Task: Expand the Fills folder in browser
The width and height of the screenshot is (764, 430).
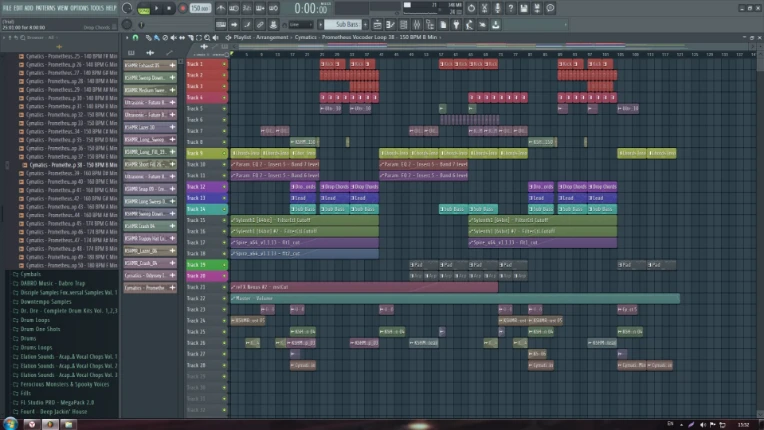Action: coord(25,393)
